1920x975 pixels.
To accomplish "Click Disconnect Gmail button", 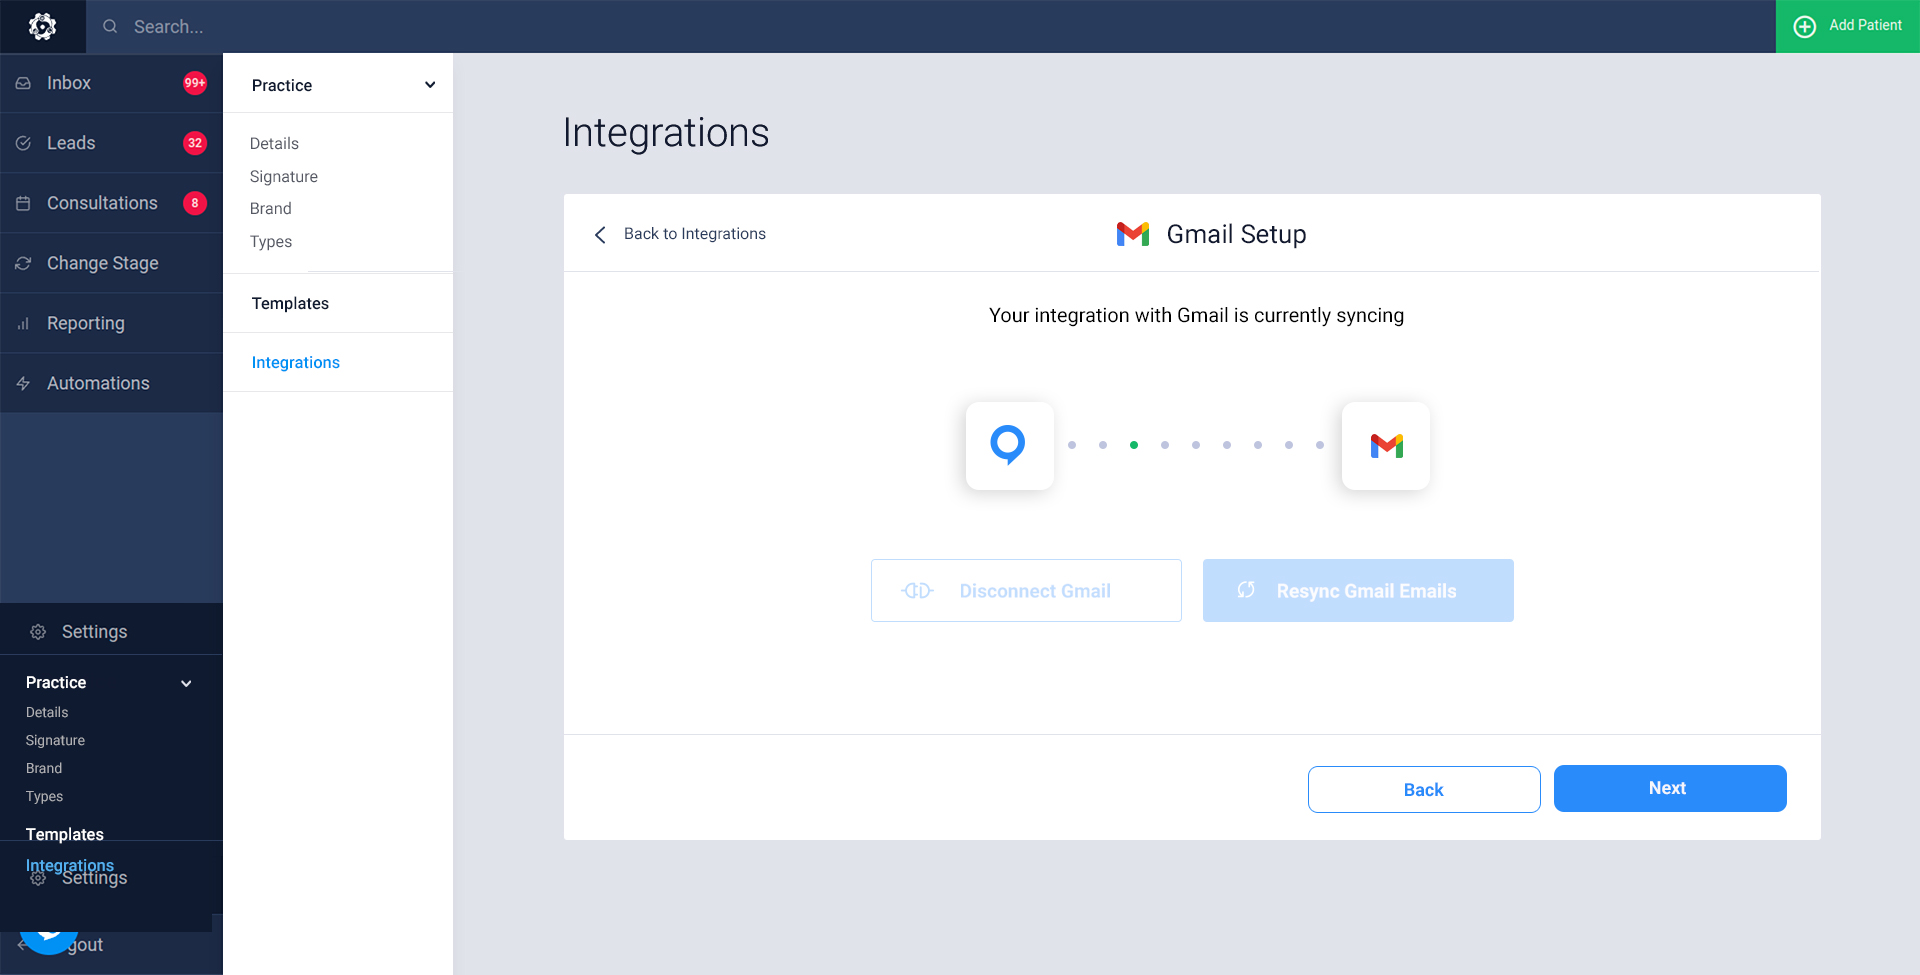I will point(1026,591).
